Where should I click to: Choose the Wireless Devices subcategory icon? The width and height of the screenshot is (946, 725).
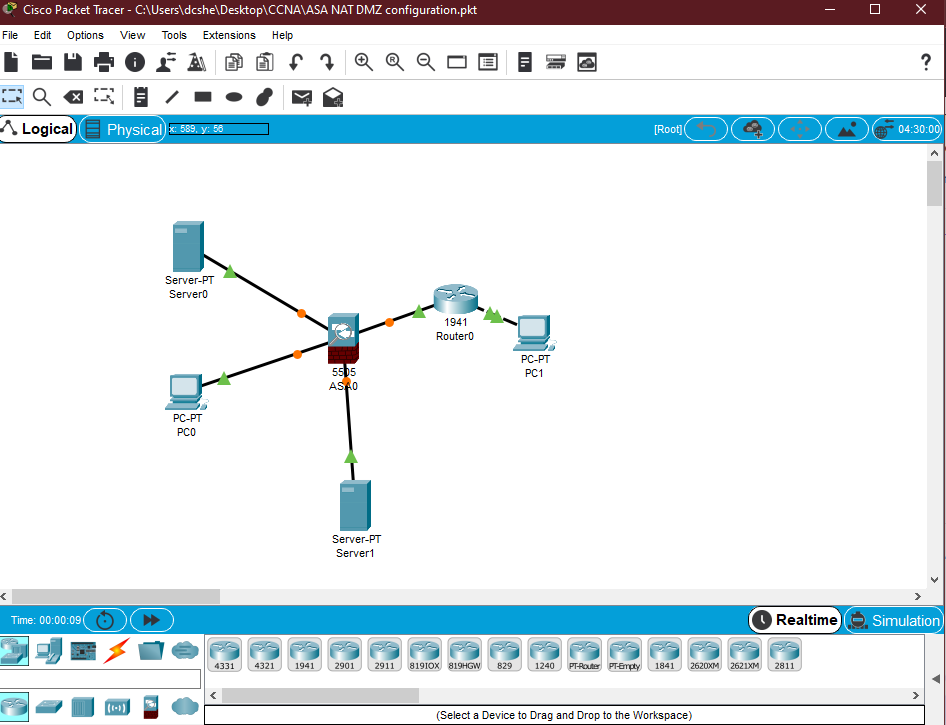pos(117,706)
